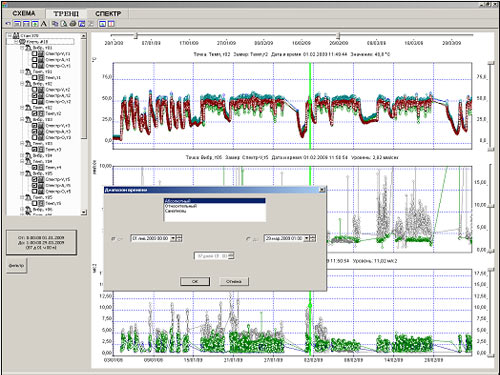
Task: Click the Вибр. т03 sensor icon
Action: [28, 120]
